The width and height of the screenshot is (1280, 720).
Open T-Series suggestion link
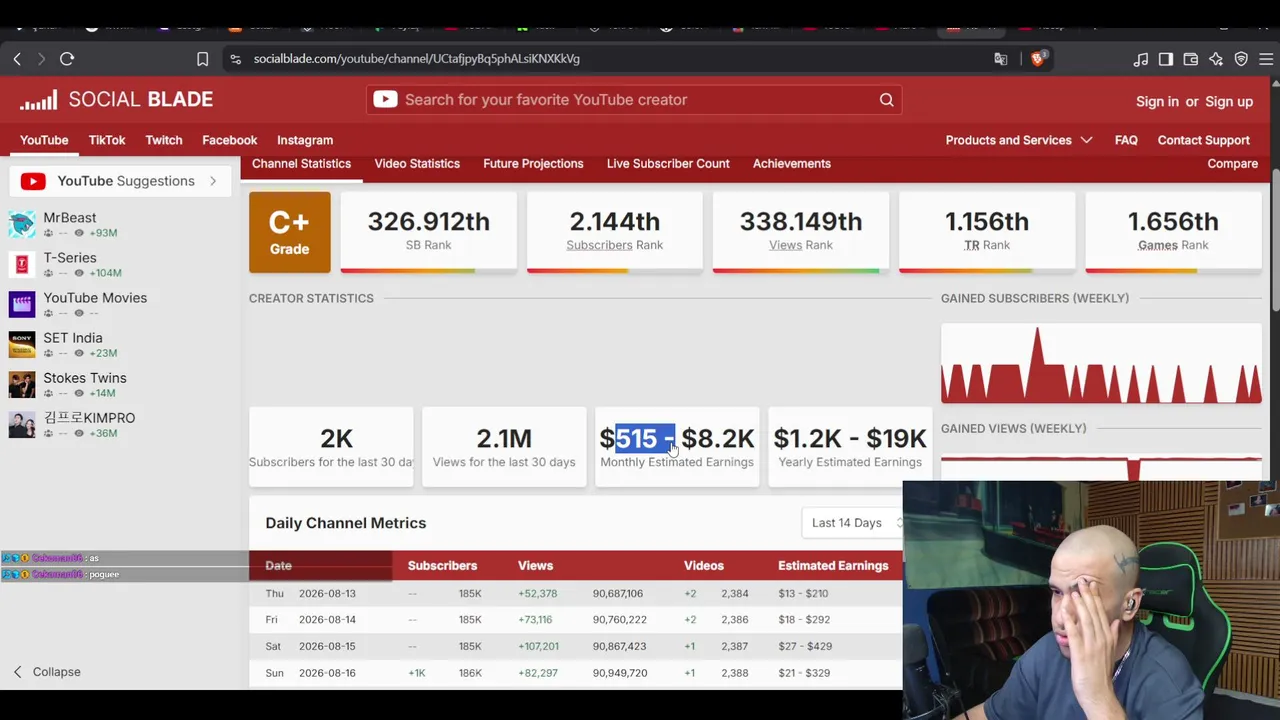pyautogui.click(x=70, y=257)
